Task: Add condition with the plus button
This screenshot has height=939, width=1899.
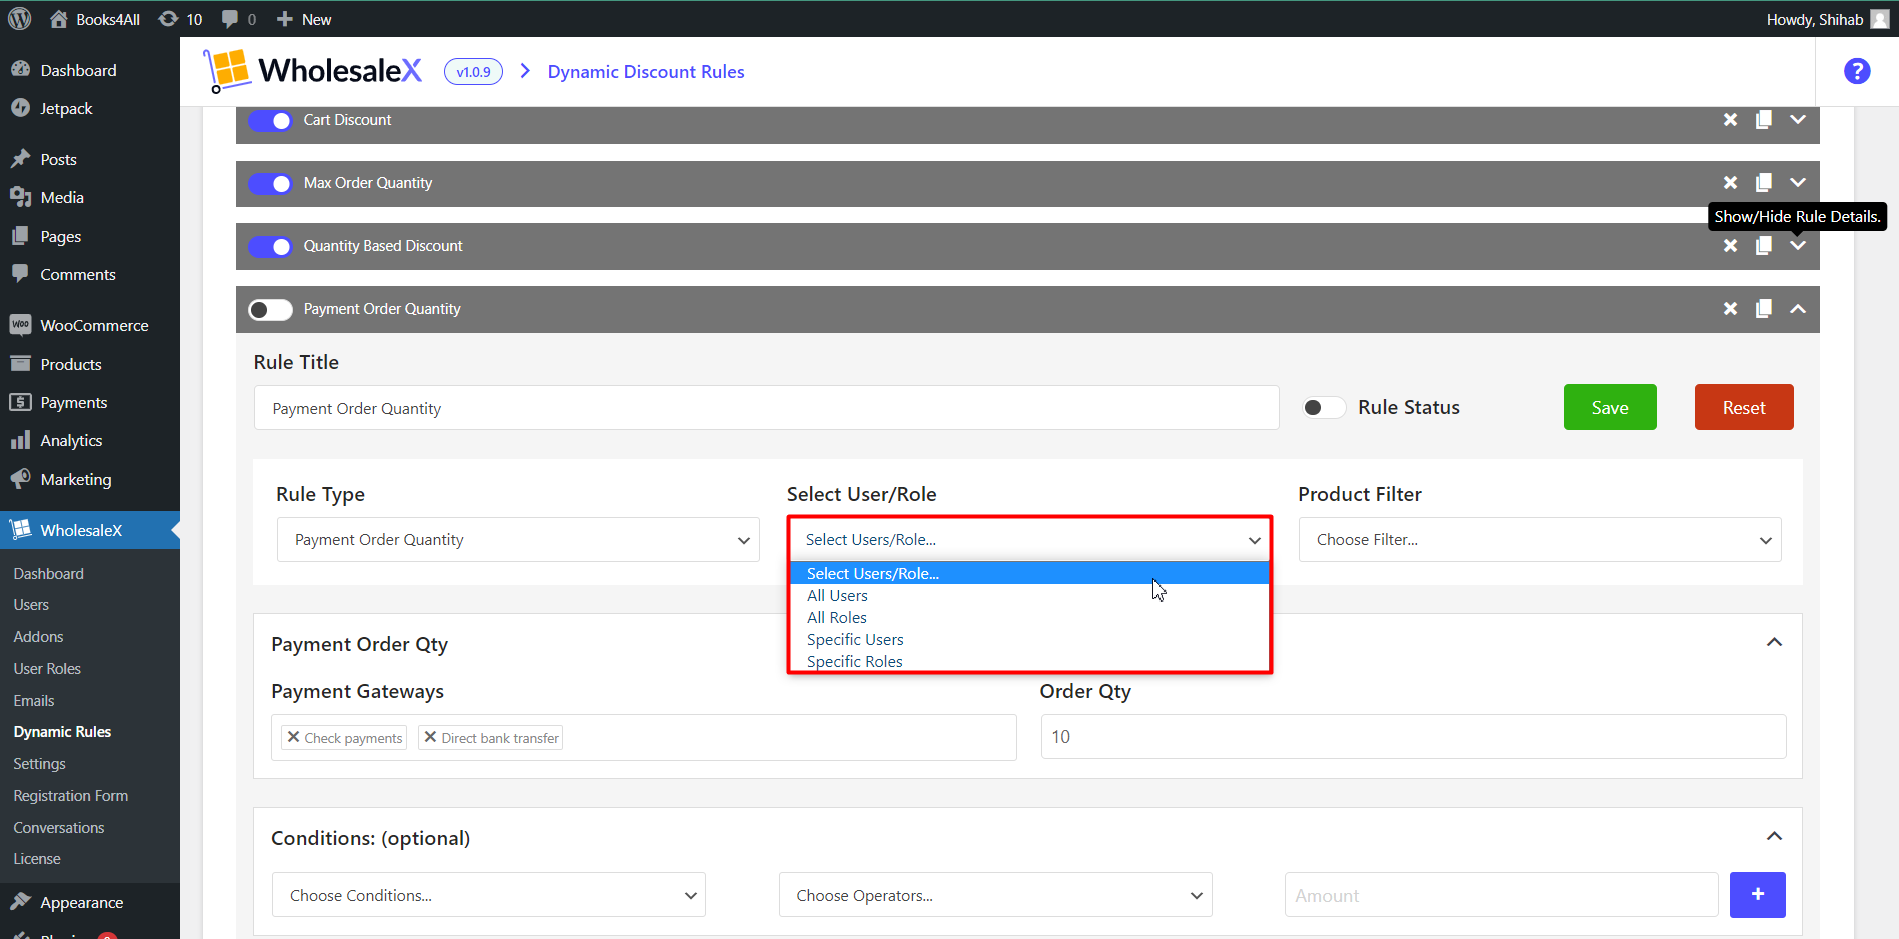Action: 1757,894
